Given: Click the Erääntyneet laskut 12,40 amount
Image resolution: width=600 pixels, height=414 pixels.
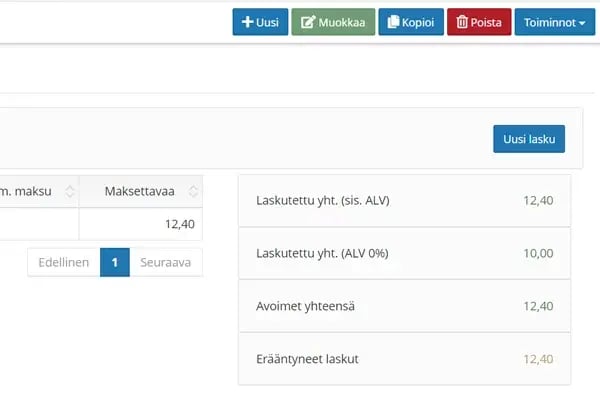Looking at the screenshot, I should coord(538,359).
